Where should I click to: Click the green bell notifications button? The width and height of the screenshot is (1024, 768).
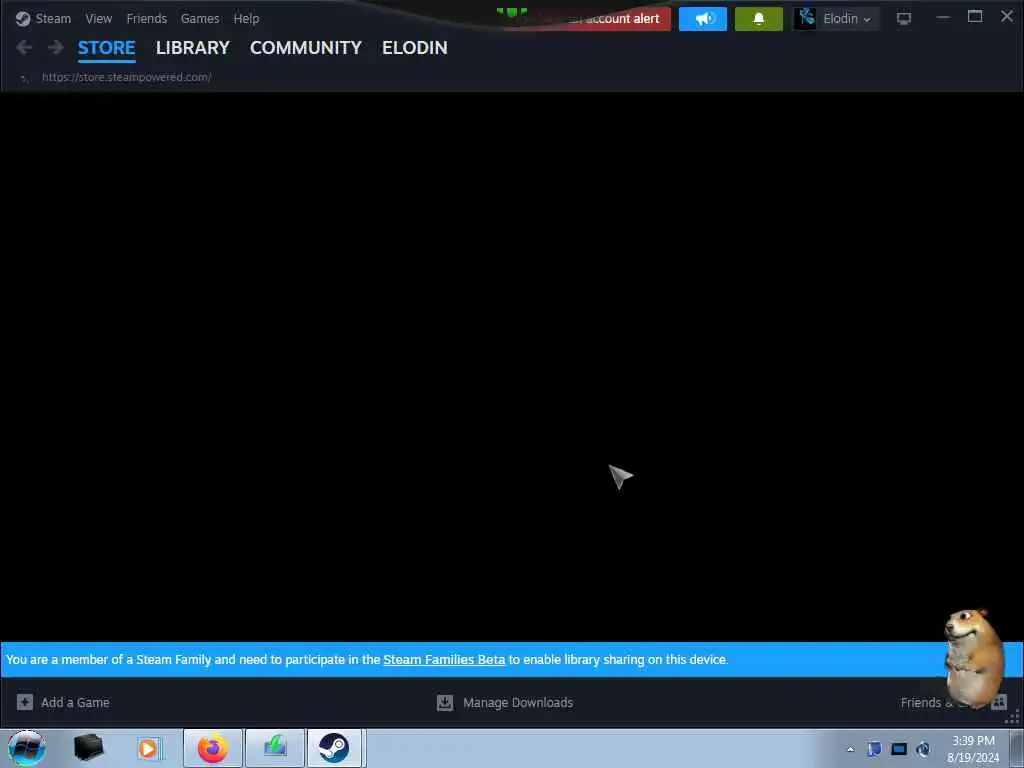[758, 19]
